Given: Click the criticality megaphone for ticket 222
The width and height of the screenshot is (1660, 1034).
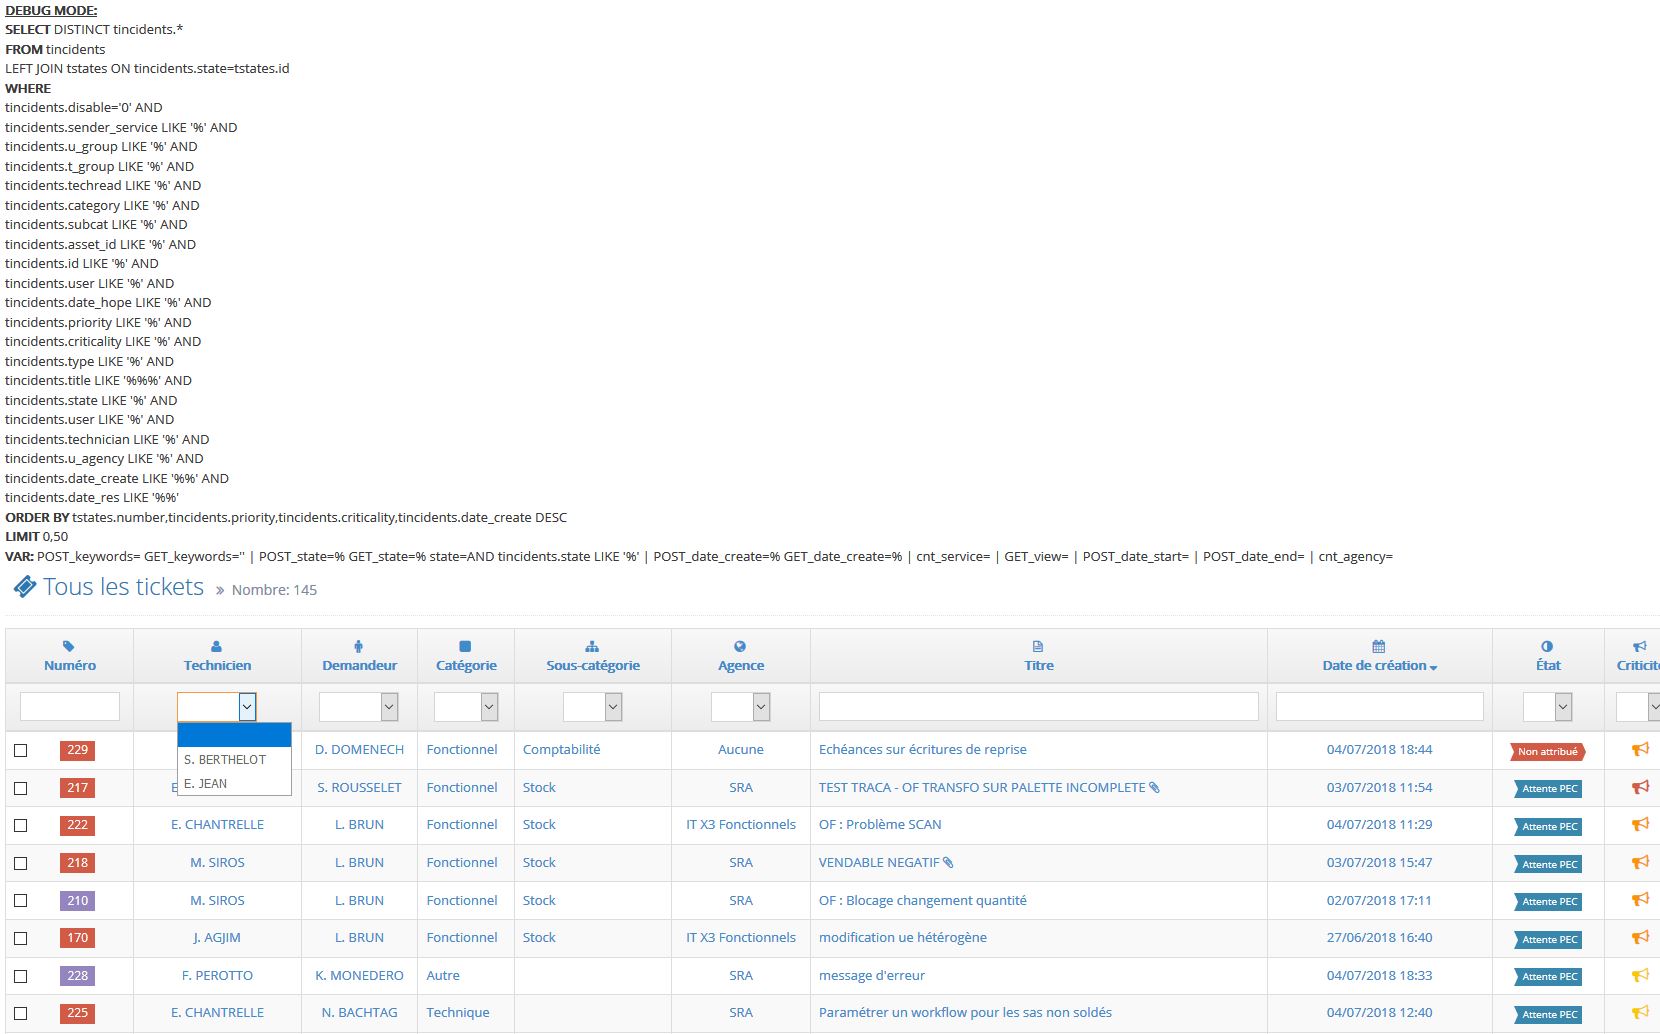Looking at the screenshot, I should (x=1640, y=825).
